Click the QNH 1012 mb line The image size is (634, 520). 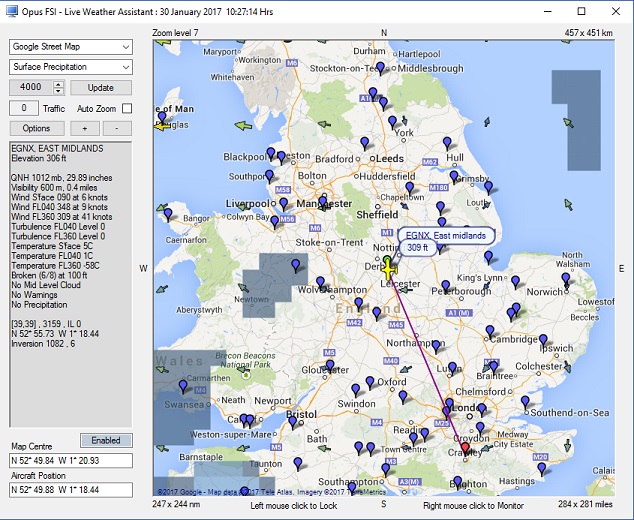coord(62,178)
